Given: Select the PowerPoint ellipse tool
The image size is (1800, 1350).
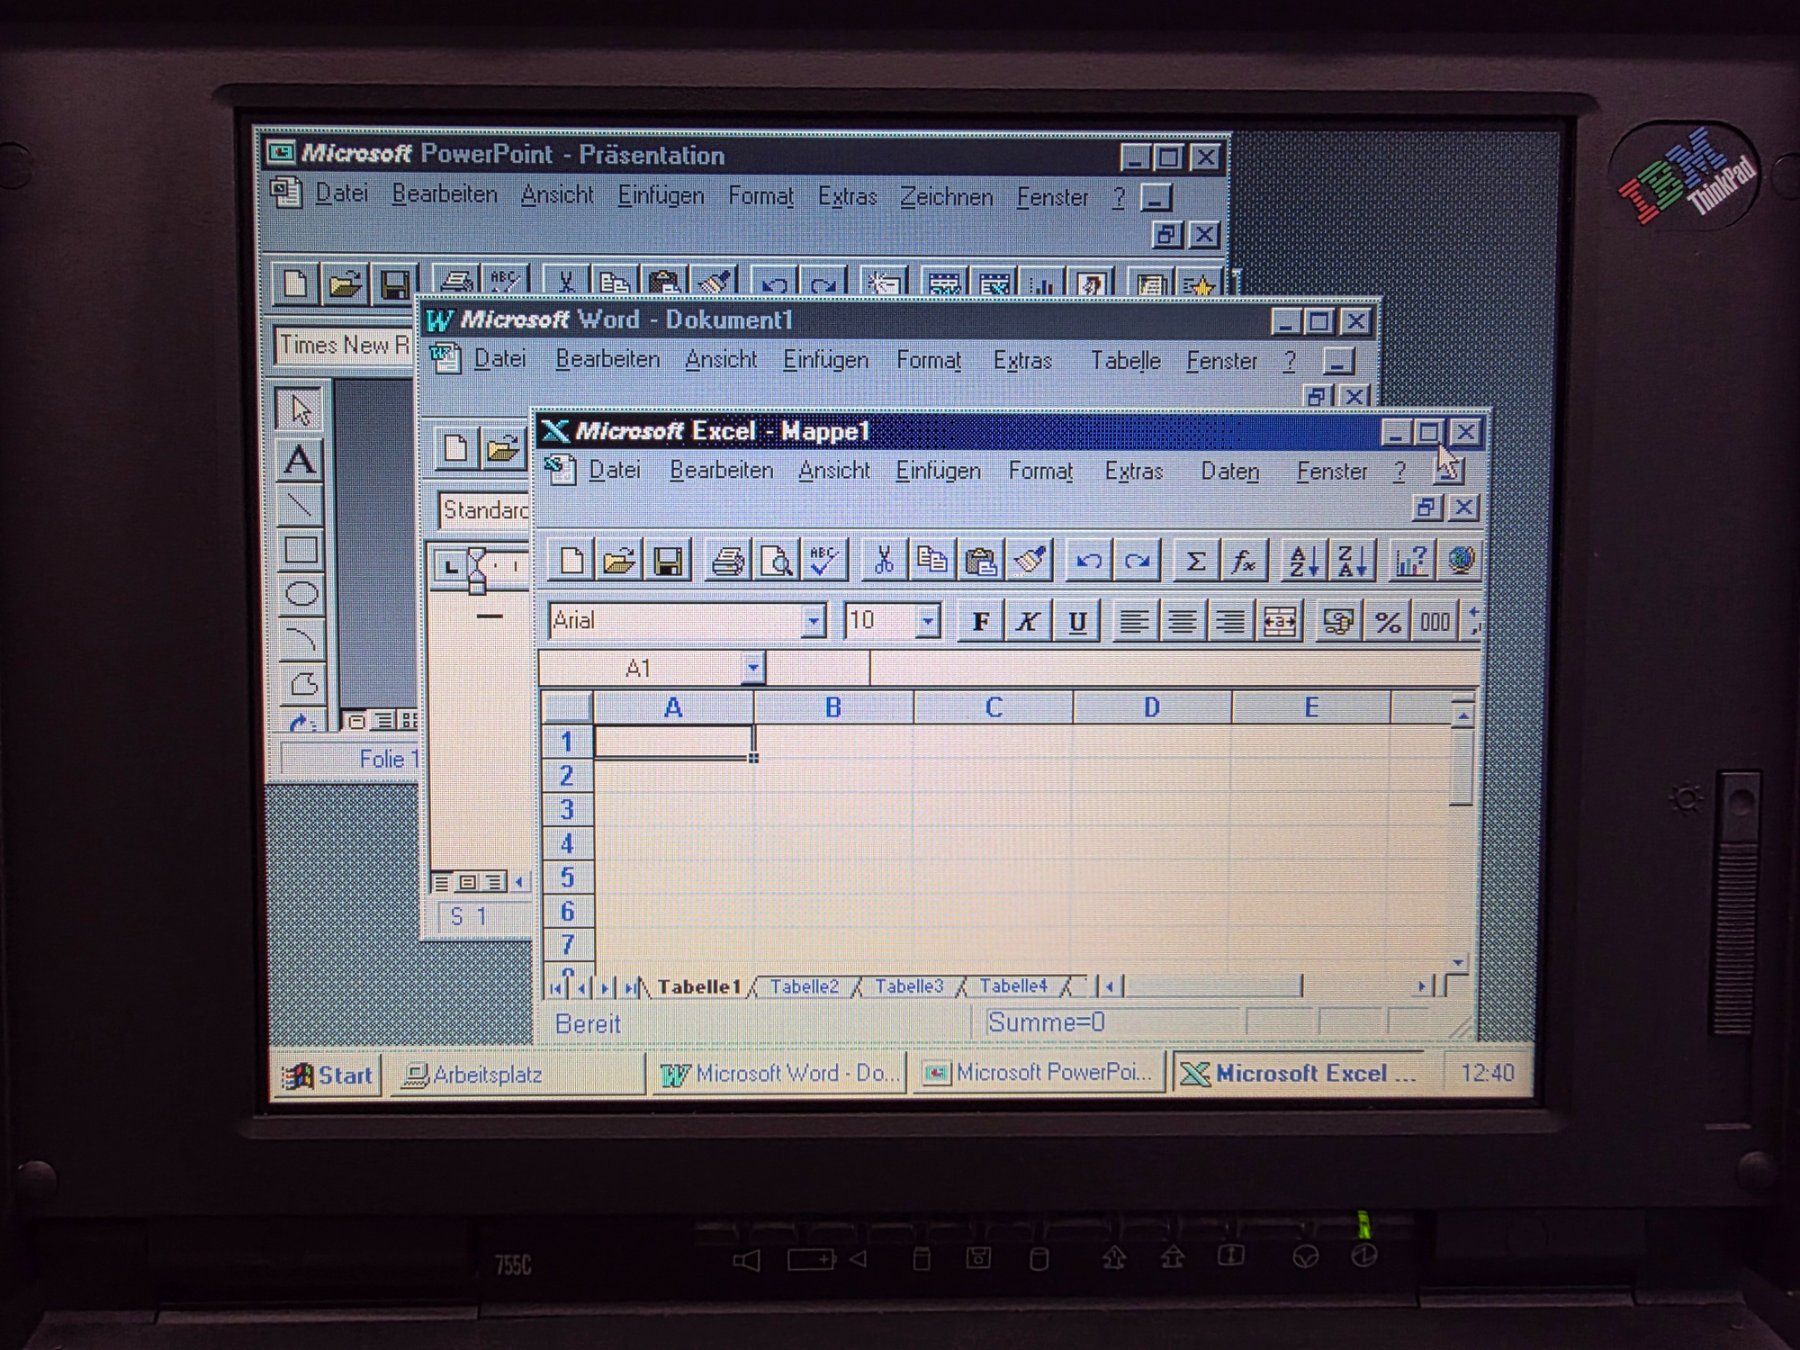Looking at the screenshot, I should coord(301,594).
